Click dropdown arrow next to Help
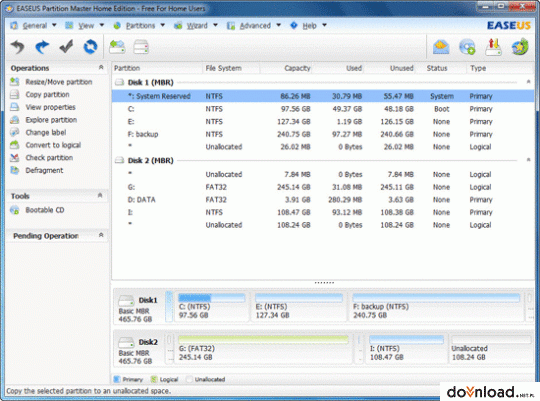 click(324, 25)
